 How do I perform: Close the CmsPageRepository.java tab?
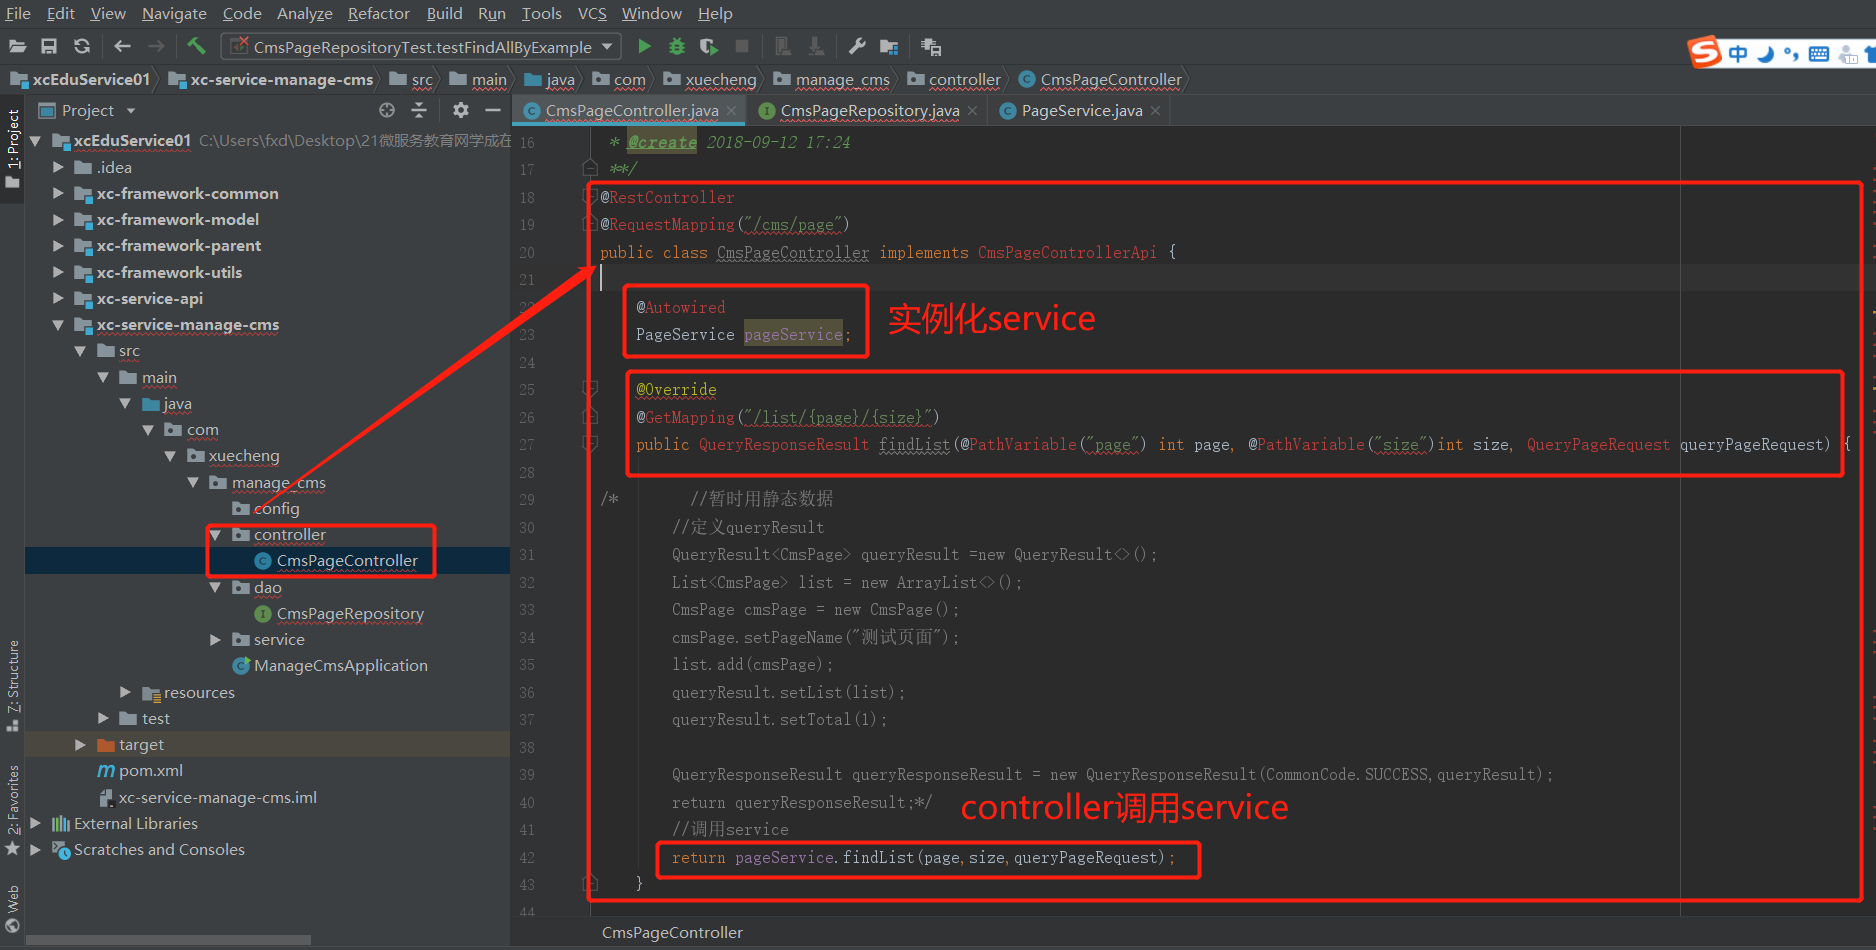(972, 111)
